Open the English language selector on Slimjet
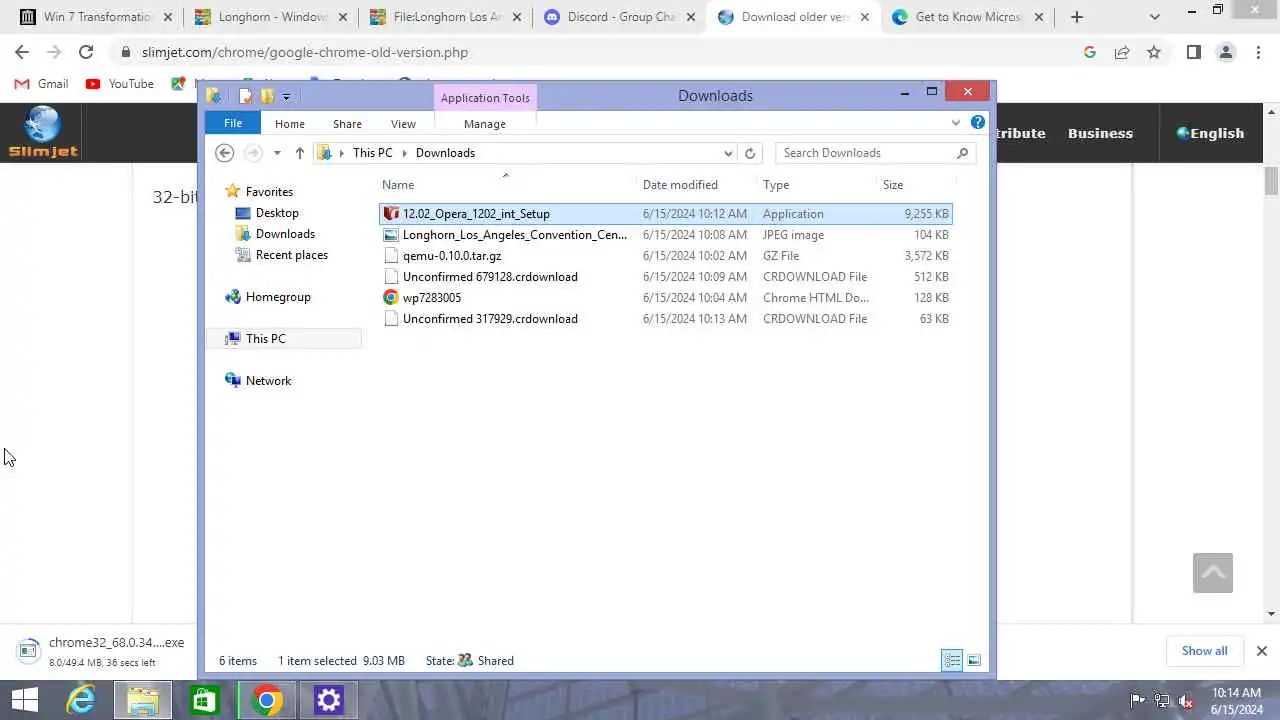 (x=1210, y=133)
